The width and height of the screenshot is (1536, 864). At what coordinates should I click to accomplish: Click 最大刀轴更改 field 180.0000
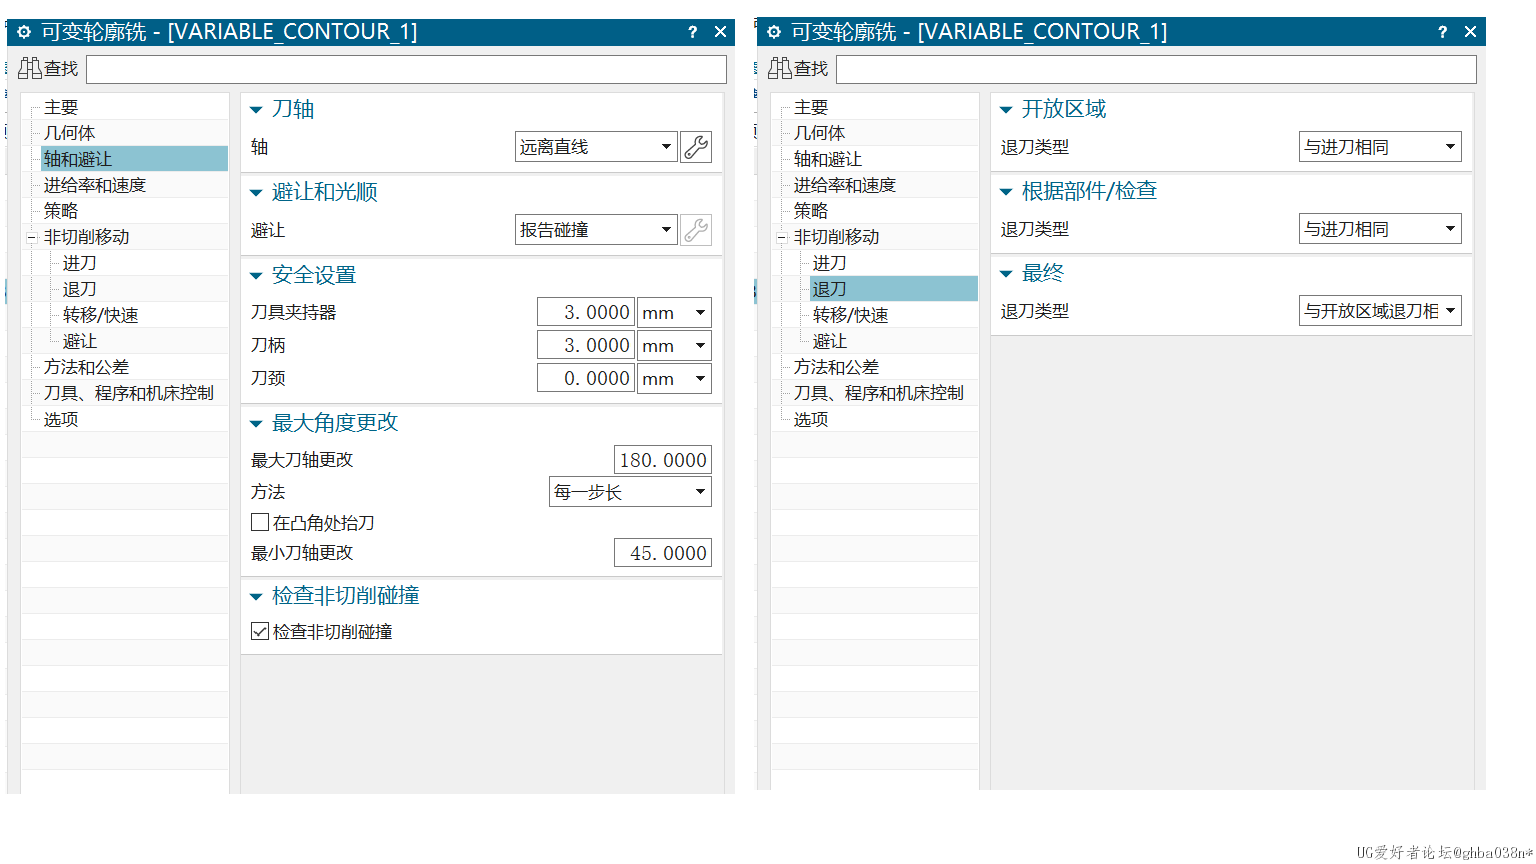pyautogui.click(x=663, y=460)
